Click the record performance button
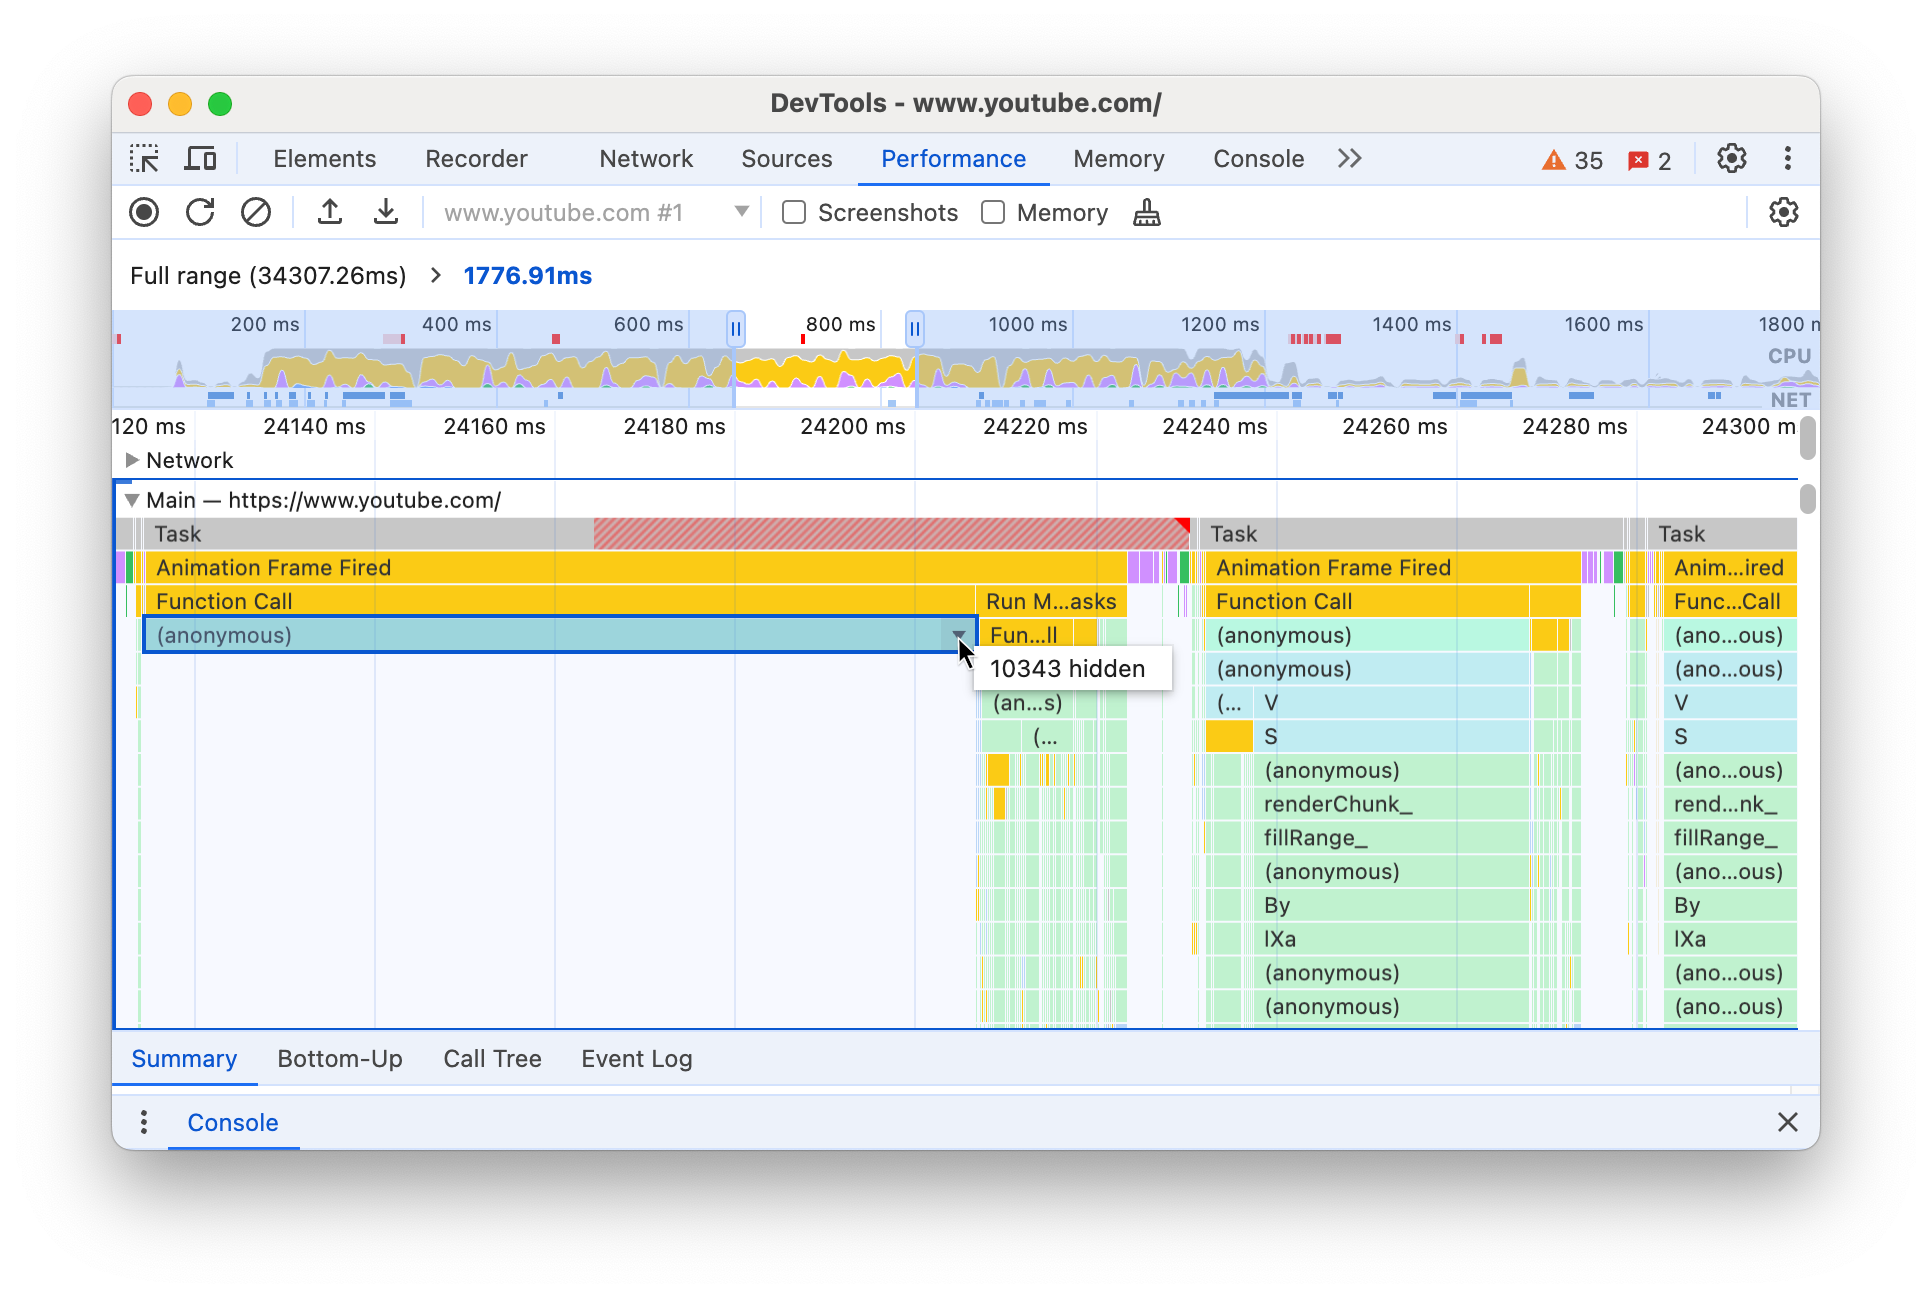This screenshot has width=1932, height=1298. 145,213
